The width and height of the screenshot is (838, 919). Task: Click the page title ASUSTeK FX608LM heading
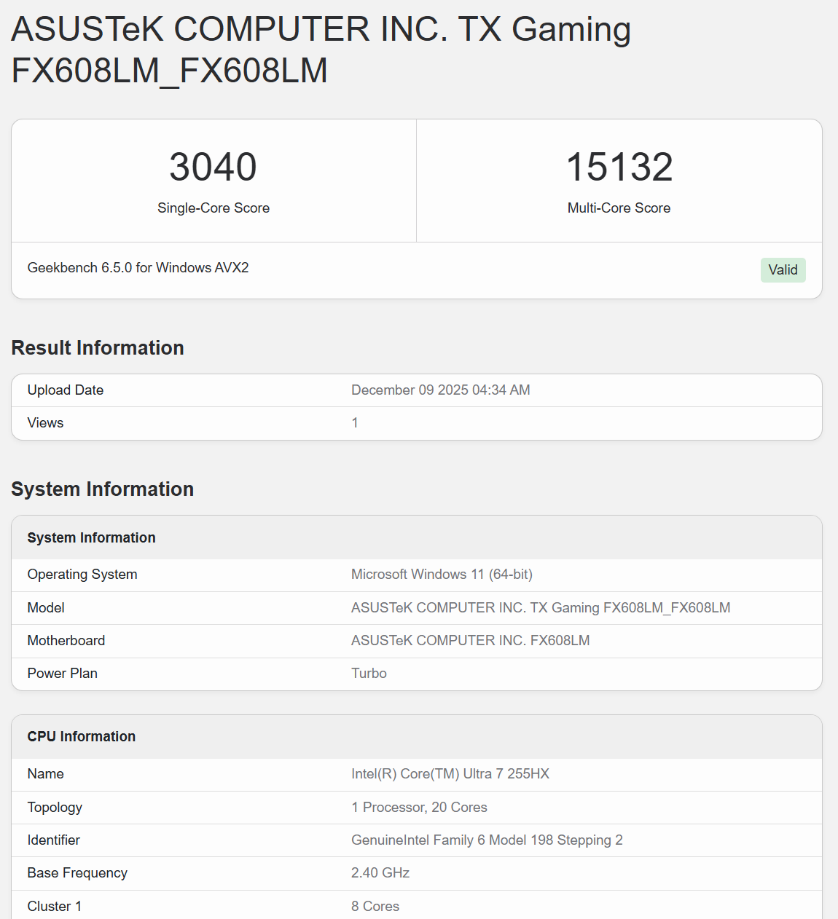point(320,50)
